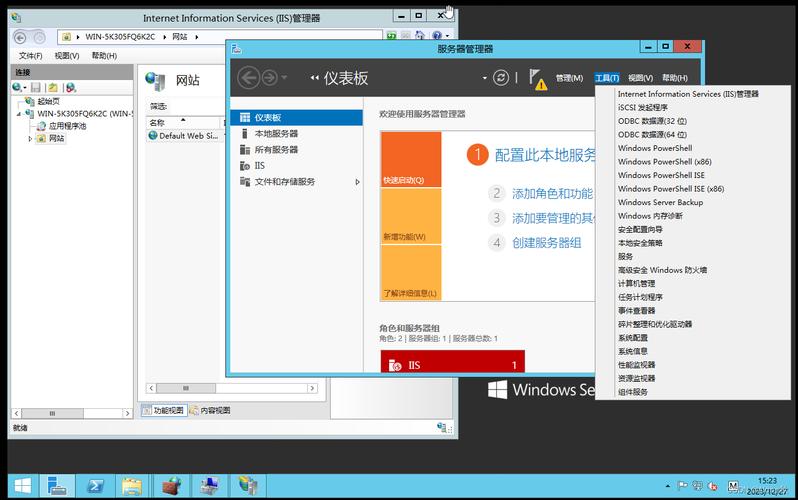This screenshot has width=798, height=500.
Task: Collapse the WIN-5K305FQ6K2C server tree node
Action: [19, 114]
